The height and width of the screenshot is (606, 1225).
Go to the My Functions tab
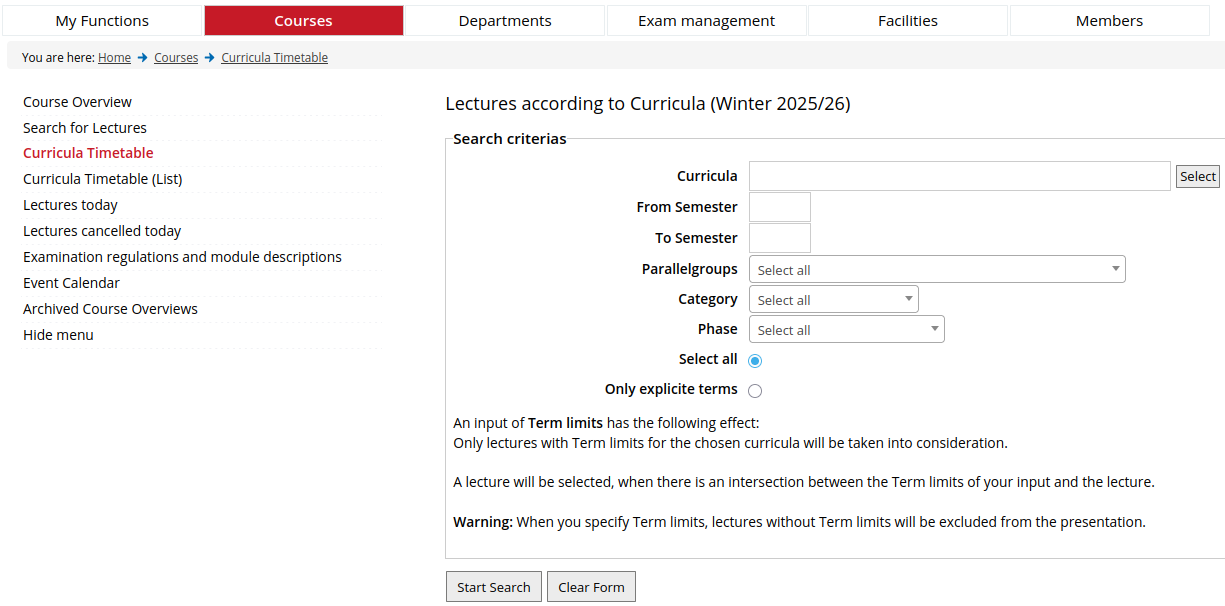pos(102,20)
